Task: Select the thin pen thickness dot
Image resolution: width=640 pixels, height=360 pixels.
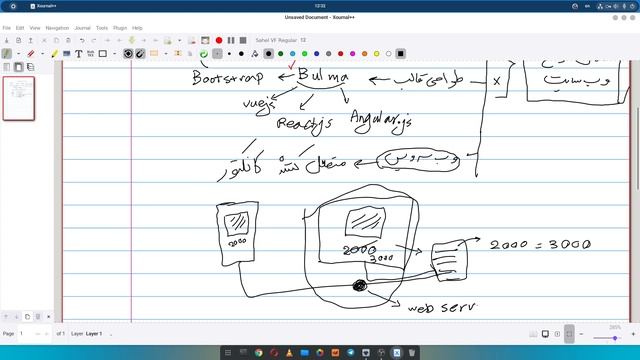Action: (229, 53)
